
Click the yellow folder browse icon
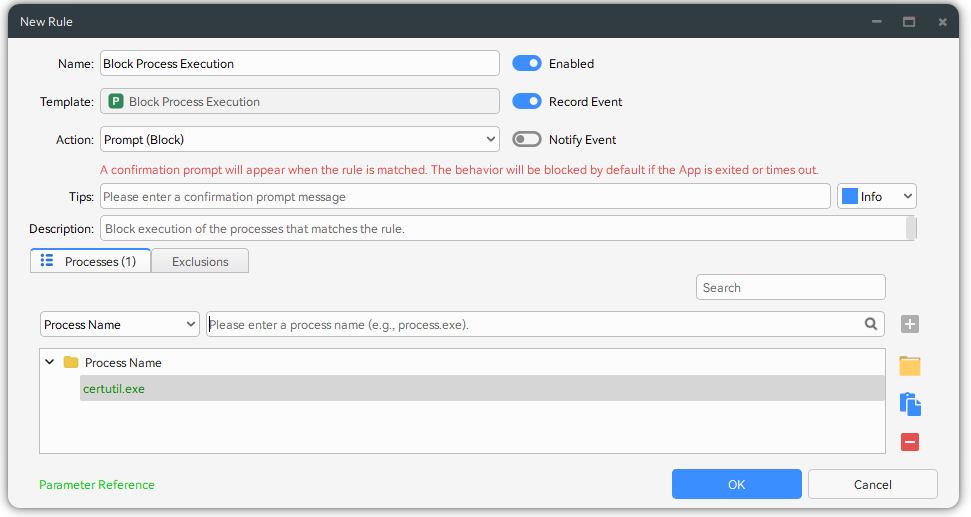909,366
